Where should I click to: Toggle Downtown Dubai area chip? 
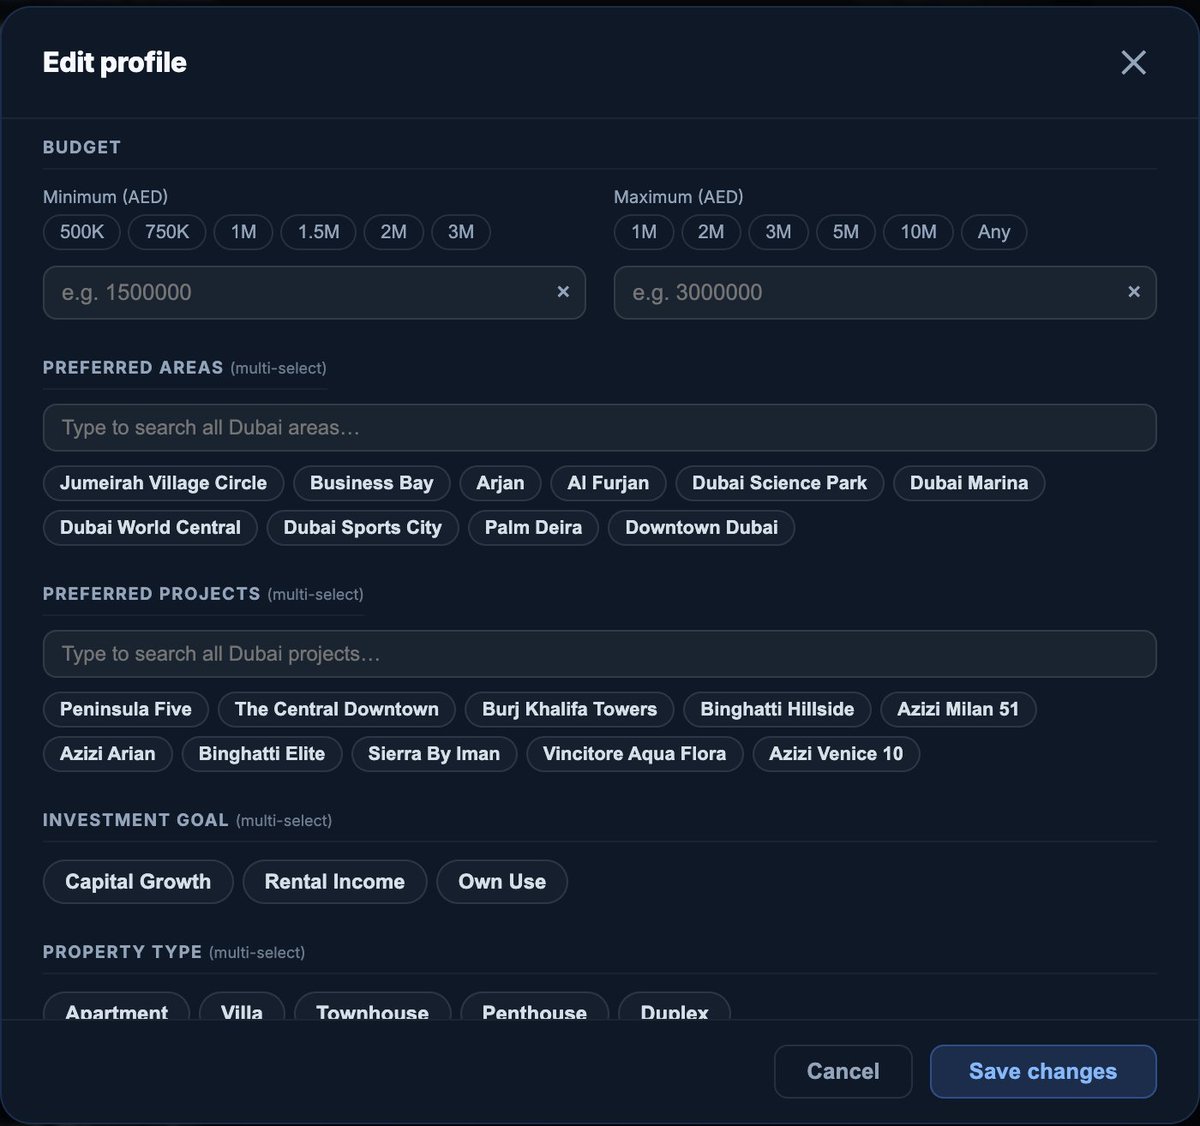pos(701,527)
